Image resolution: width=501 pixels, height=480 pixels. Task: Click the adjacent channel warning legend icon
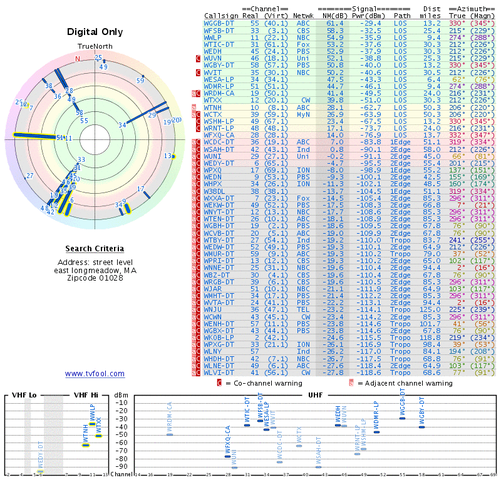(x=351, y=383)
